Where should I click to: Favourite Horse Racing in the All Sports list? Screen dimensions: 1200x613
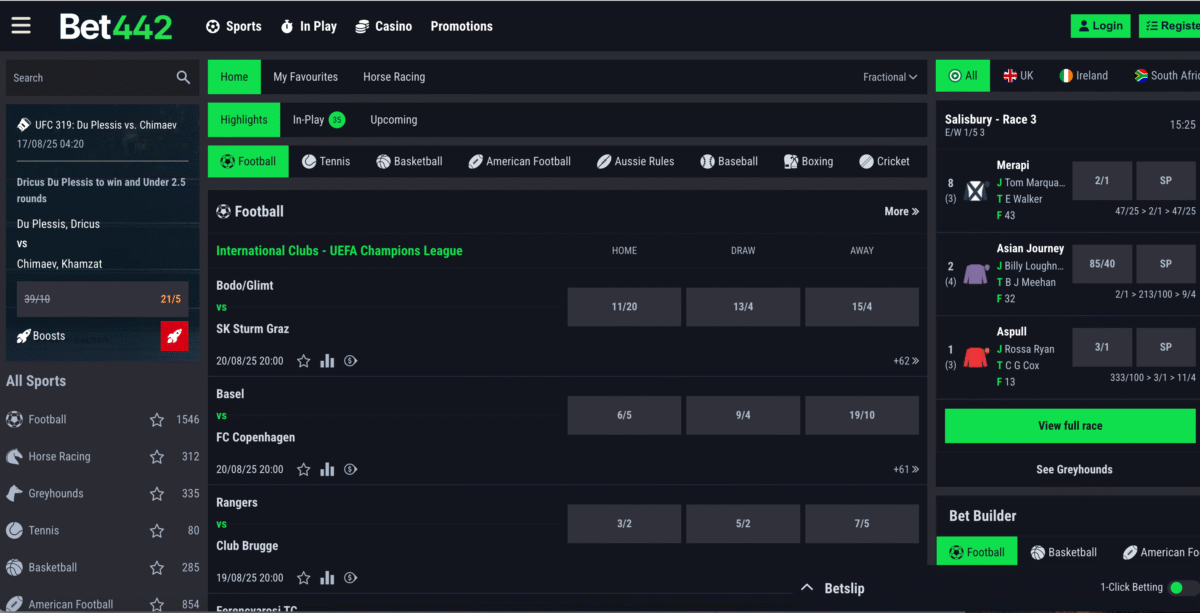(157, 457)
